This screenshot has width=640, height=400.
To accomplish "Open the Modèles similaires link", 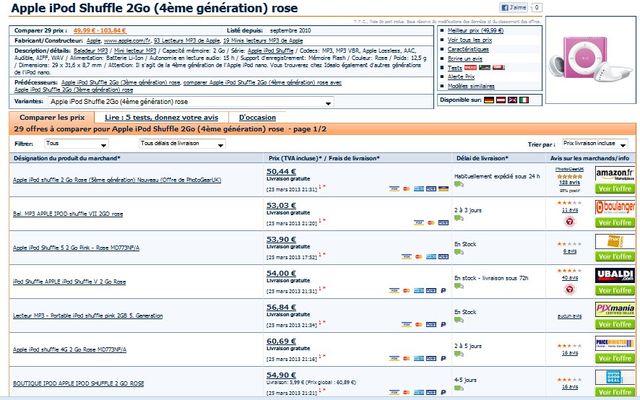I will [471, 86].
